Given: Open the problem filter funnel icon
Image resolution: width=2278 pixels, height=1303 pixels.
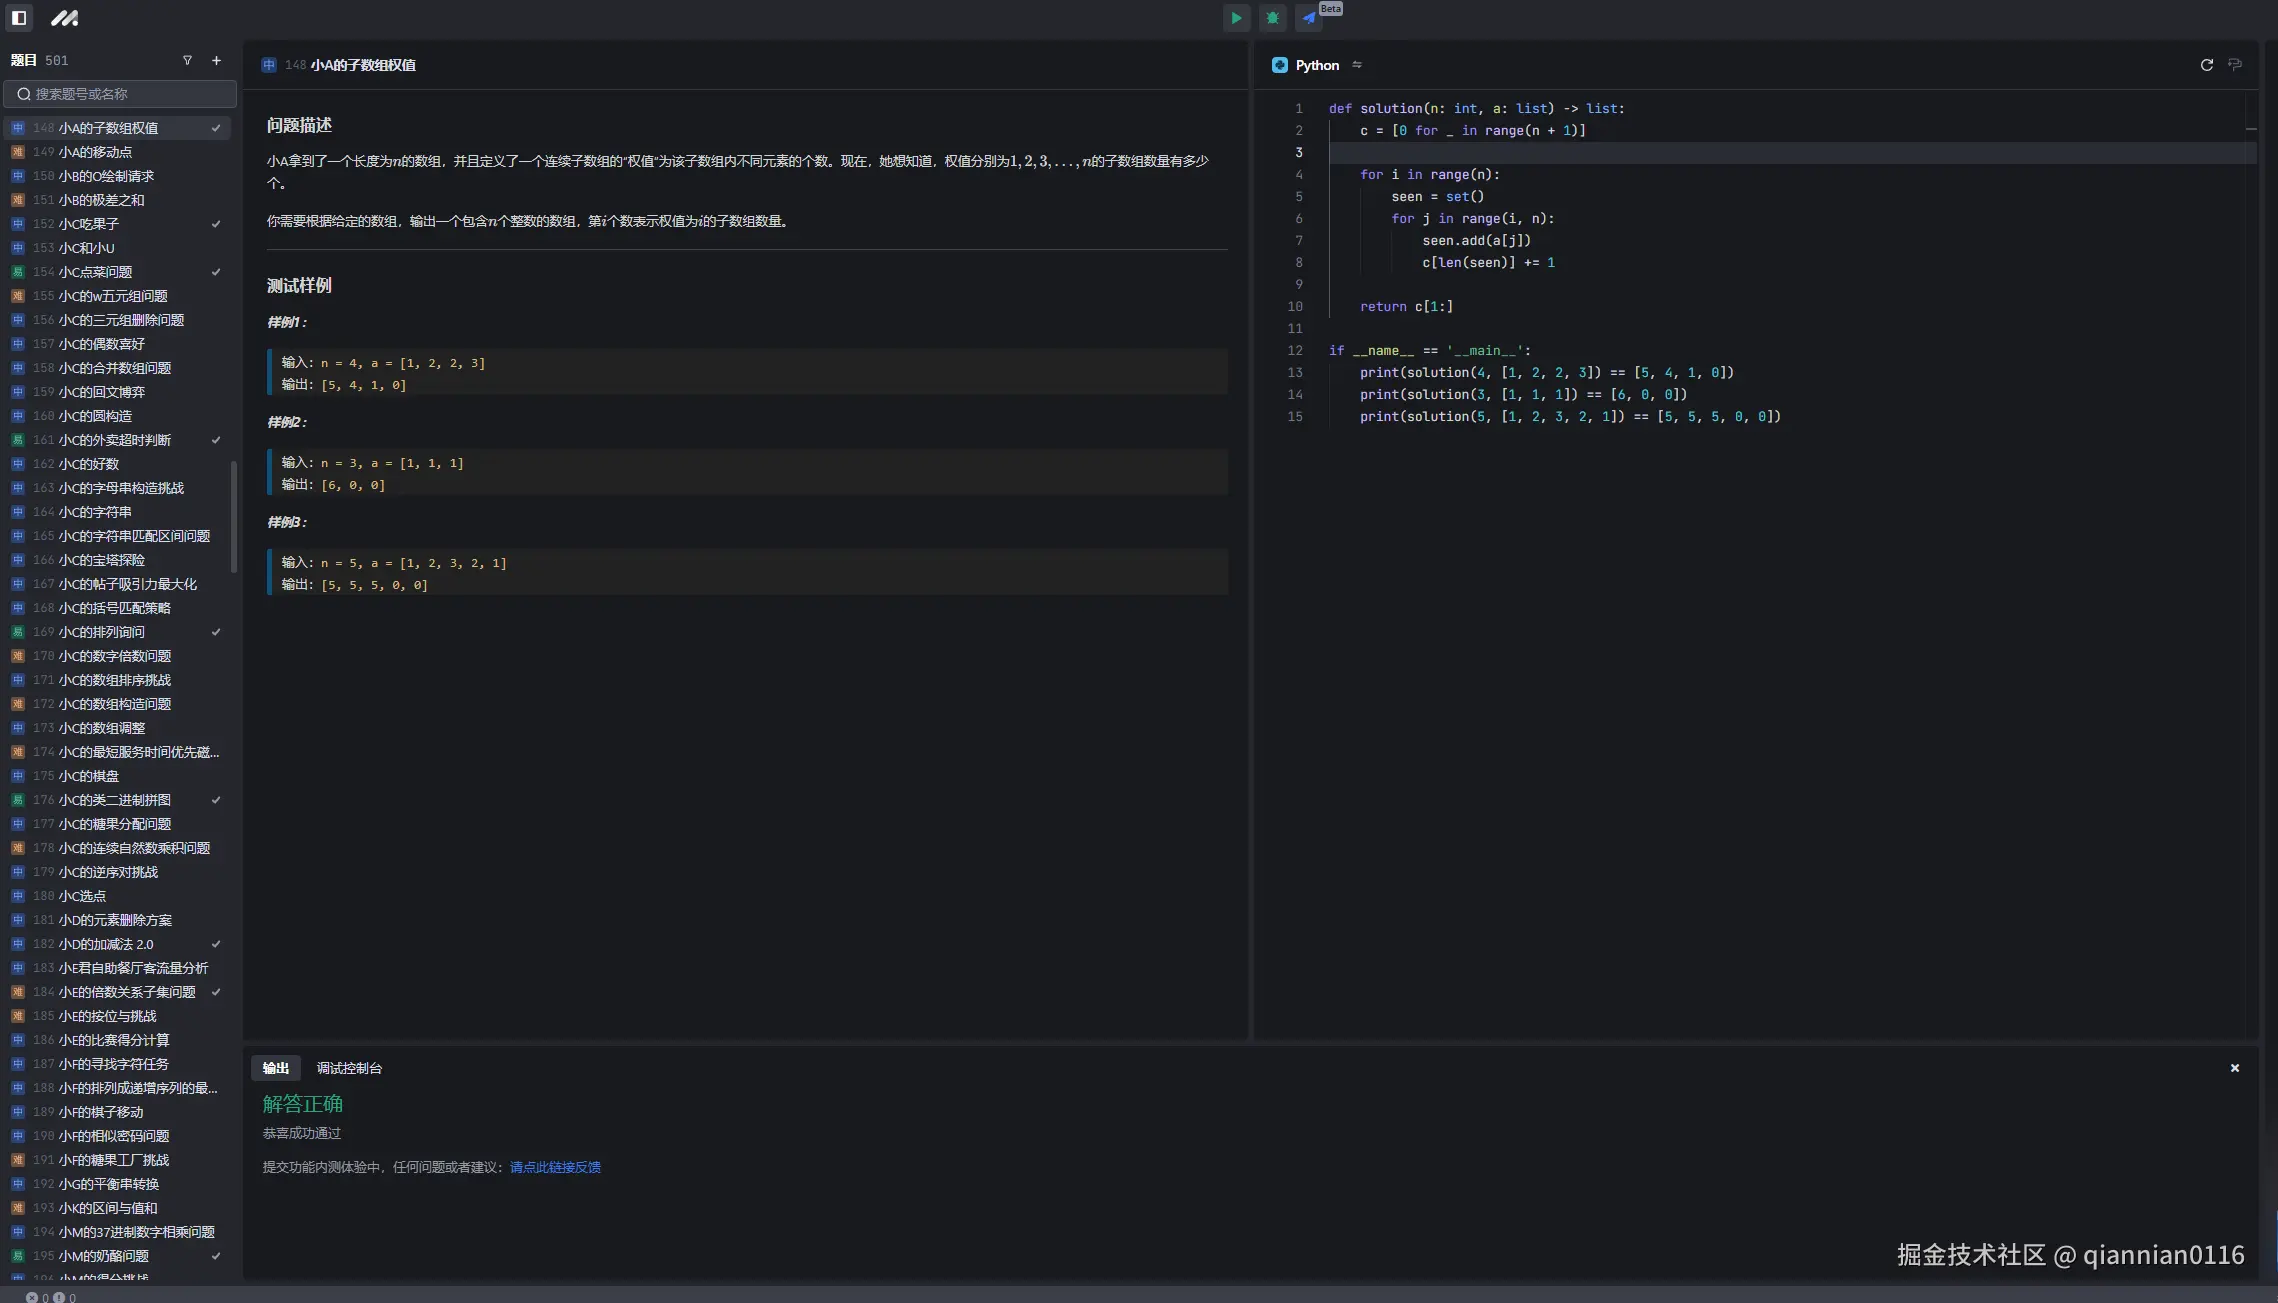Looking at the screenshot, I should point(187,60).
